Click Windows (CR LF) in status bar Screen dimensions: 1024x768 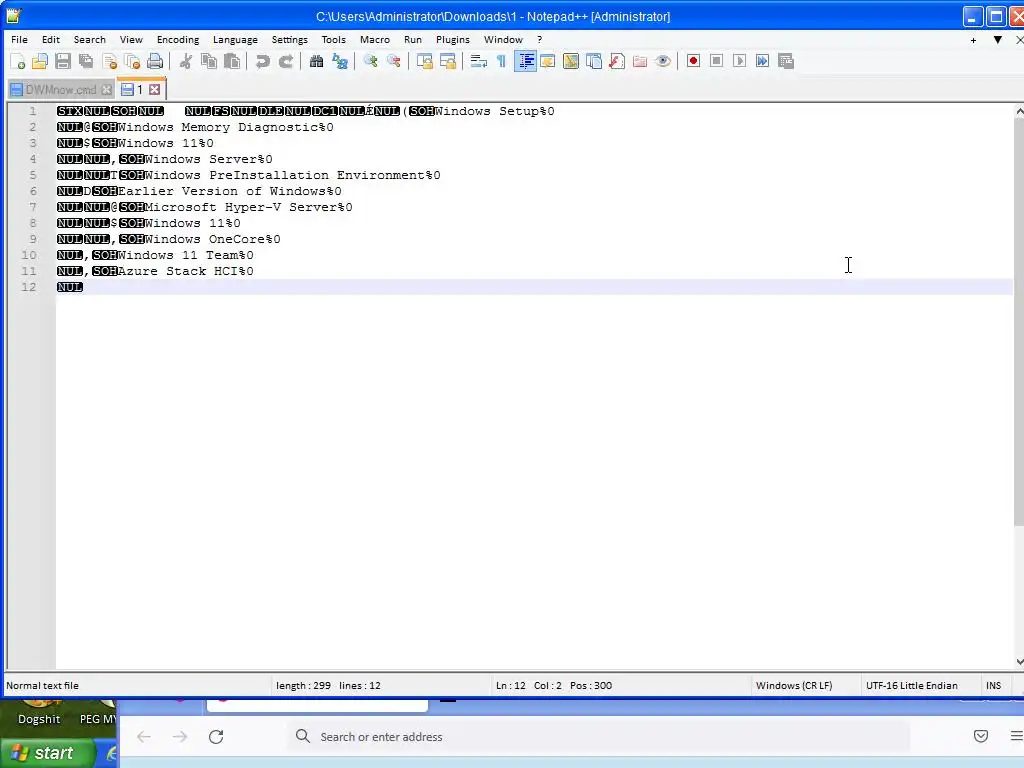[x=793, y=685]
